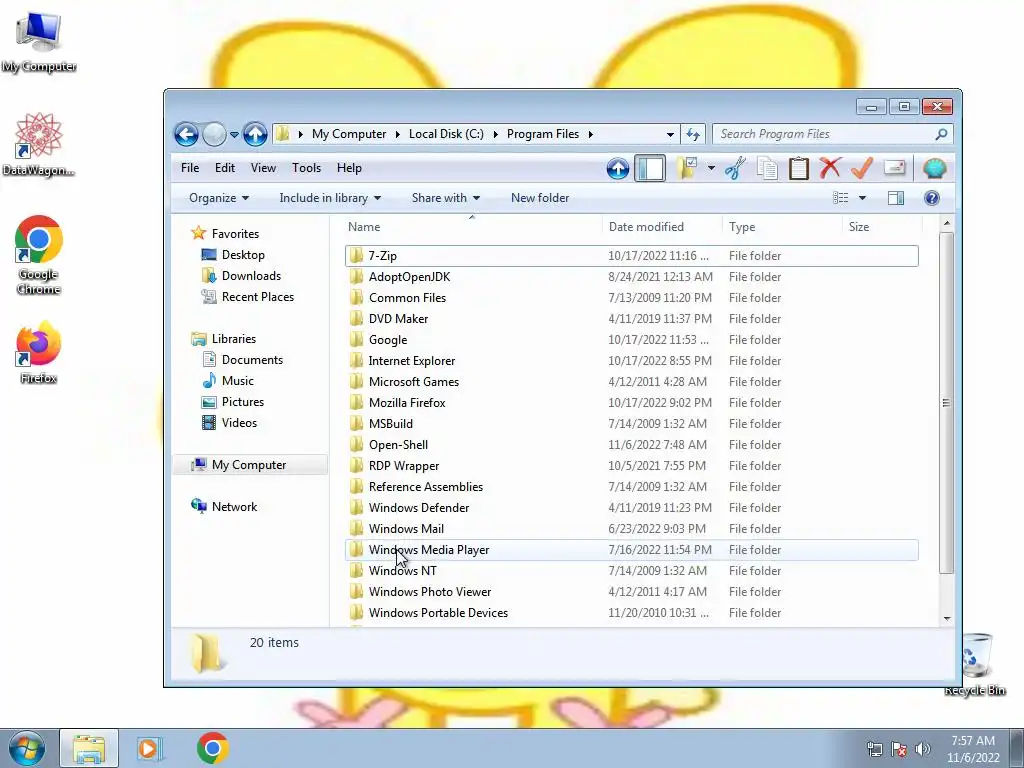Expand the address bar previous locations dropdown
The height and width of the screenshot is (768, 1024).
[670, 135]
